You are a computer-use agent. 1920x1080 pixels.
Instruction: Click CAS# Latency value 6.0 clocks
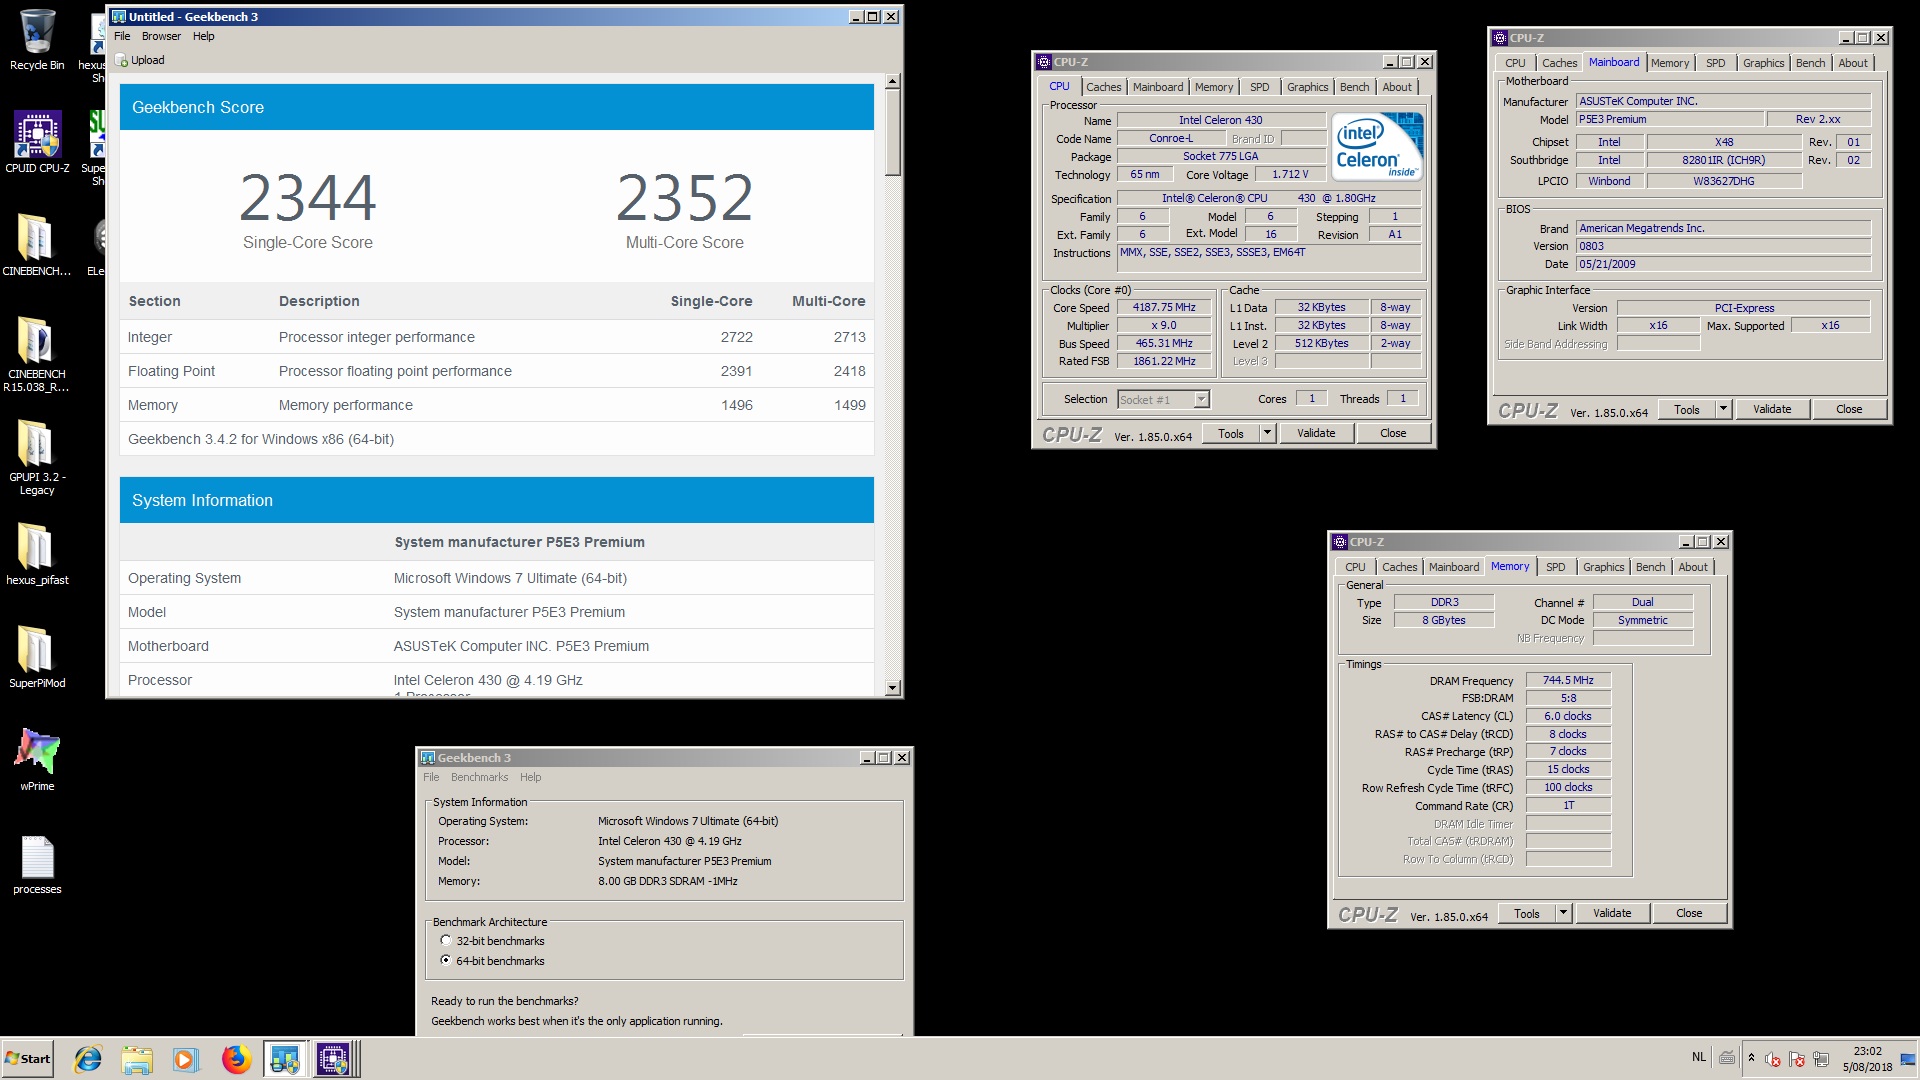tap(1568, 716)
